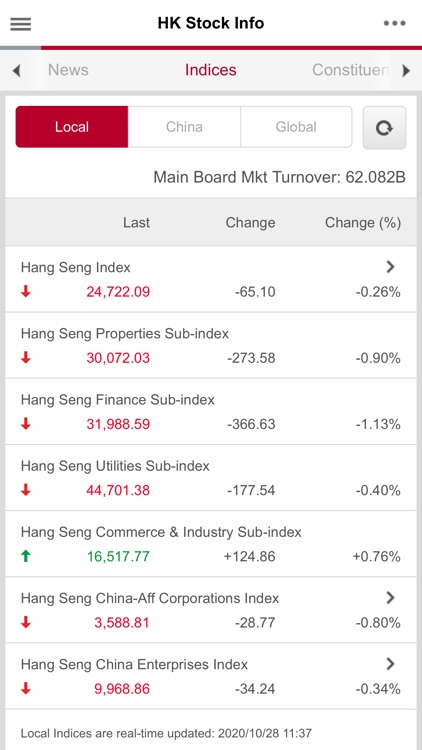Expand China Enterprises Index chevron
This screenshot has height=750, width=422.
coord(390,663)
